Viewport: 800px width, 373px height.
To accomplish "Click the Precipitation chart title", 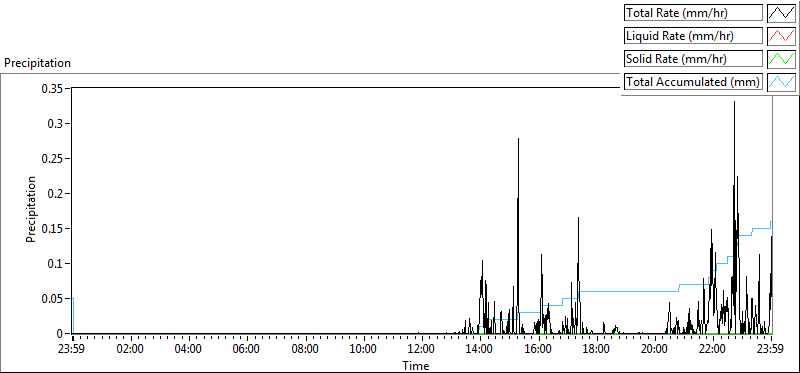I will point(37,63).
